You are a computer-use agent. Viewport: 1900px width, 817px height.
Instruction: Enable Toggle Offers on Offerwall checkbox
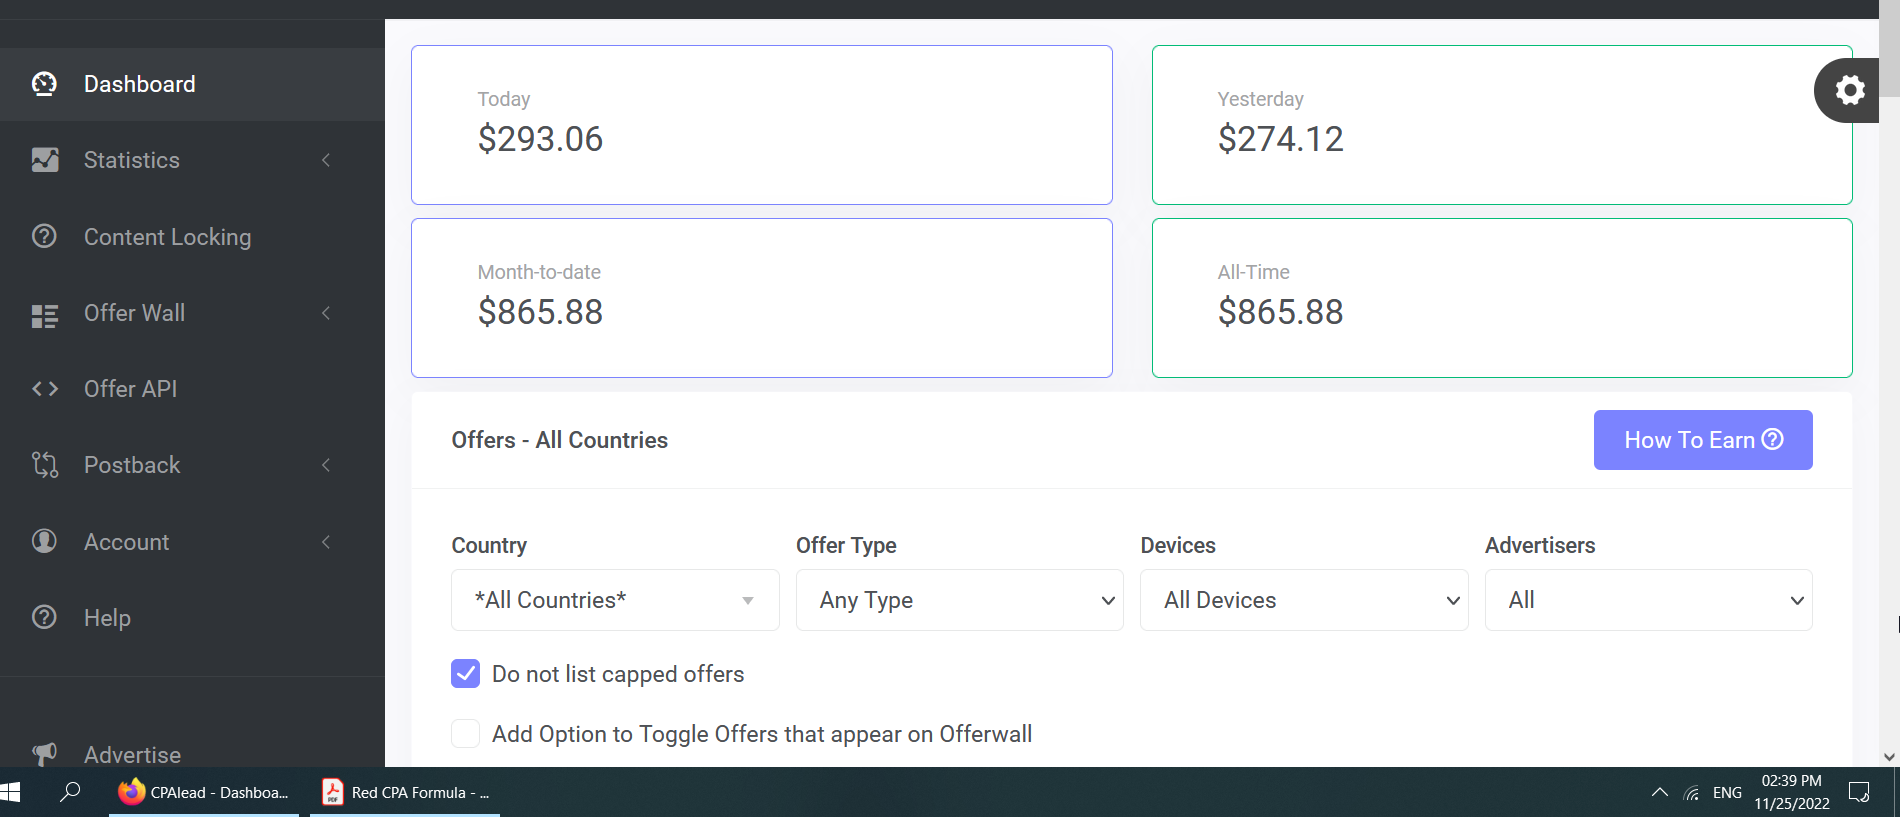pos(465,734)
